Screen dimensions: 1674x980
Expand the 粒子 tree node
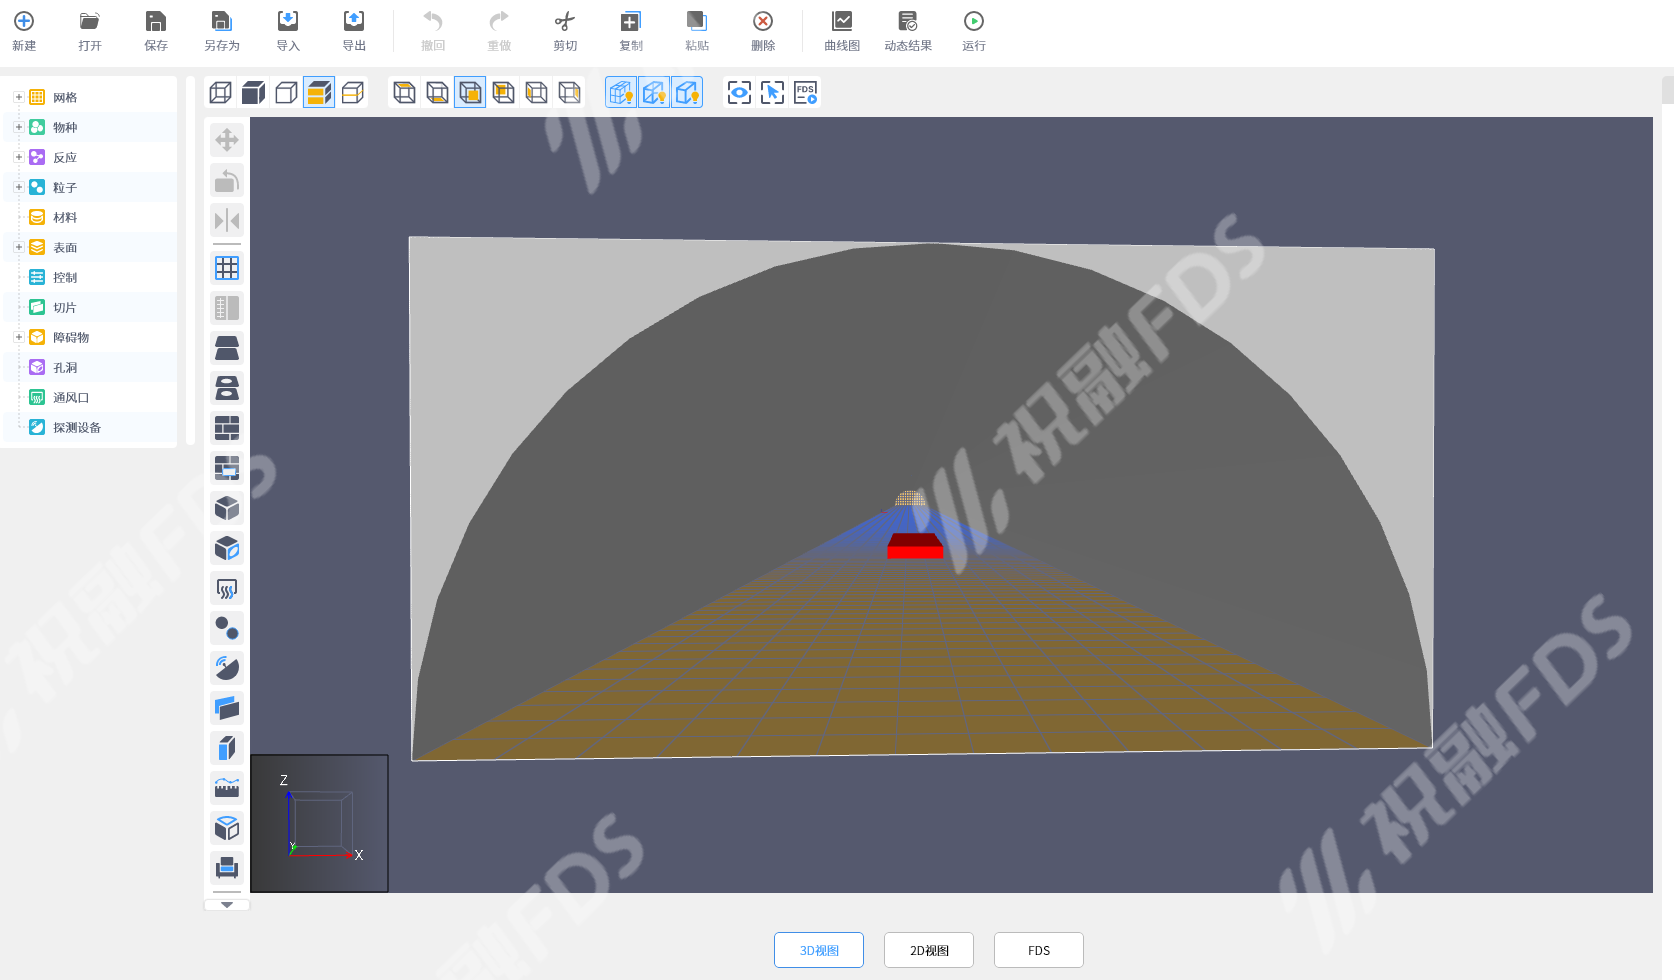pos(18,187)
